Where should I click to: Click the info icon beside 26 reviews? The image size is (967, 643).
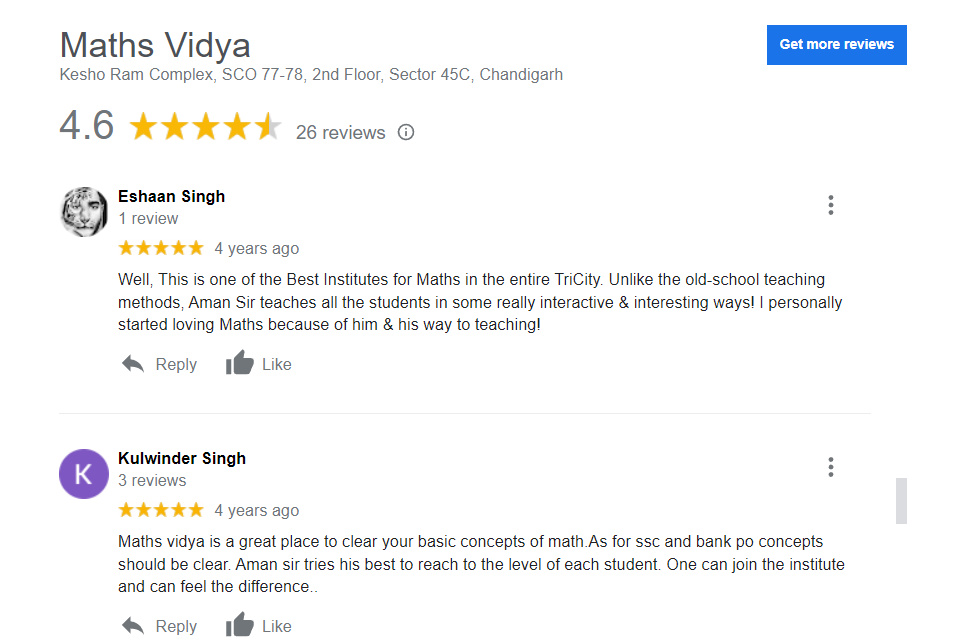tap(406, 132)
